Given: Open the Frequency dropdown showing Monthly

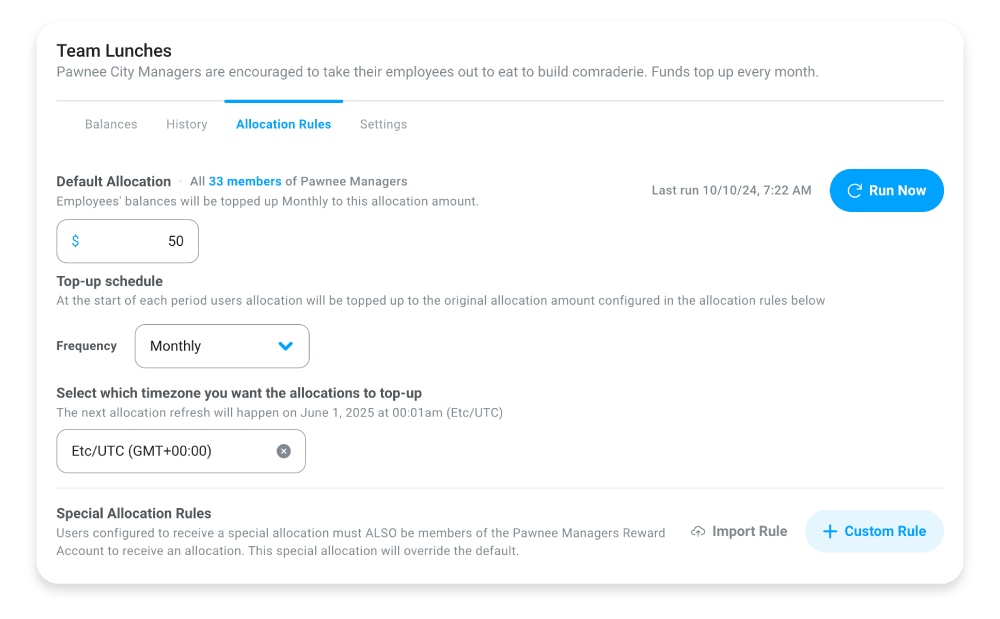Looking at the screenshot, I should click(222, 346).
